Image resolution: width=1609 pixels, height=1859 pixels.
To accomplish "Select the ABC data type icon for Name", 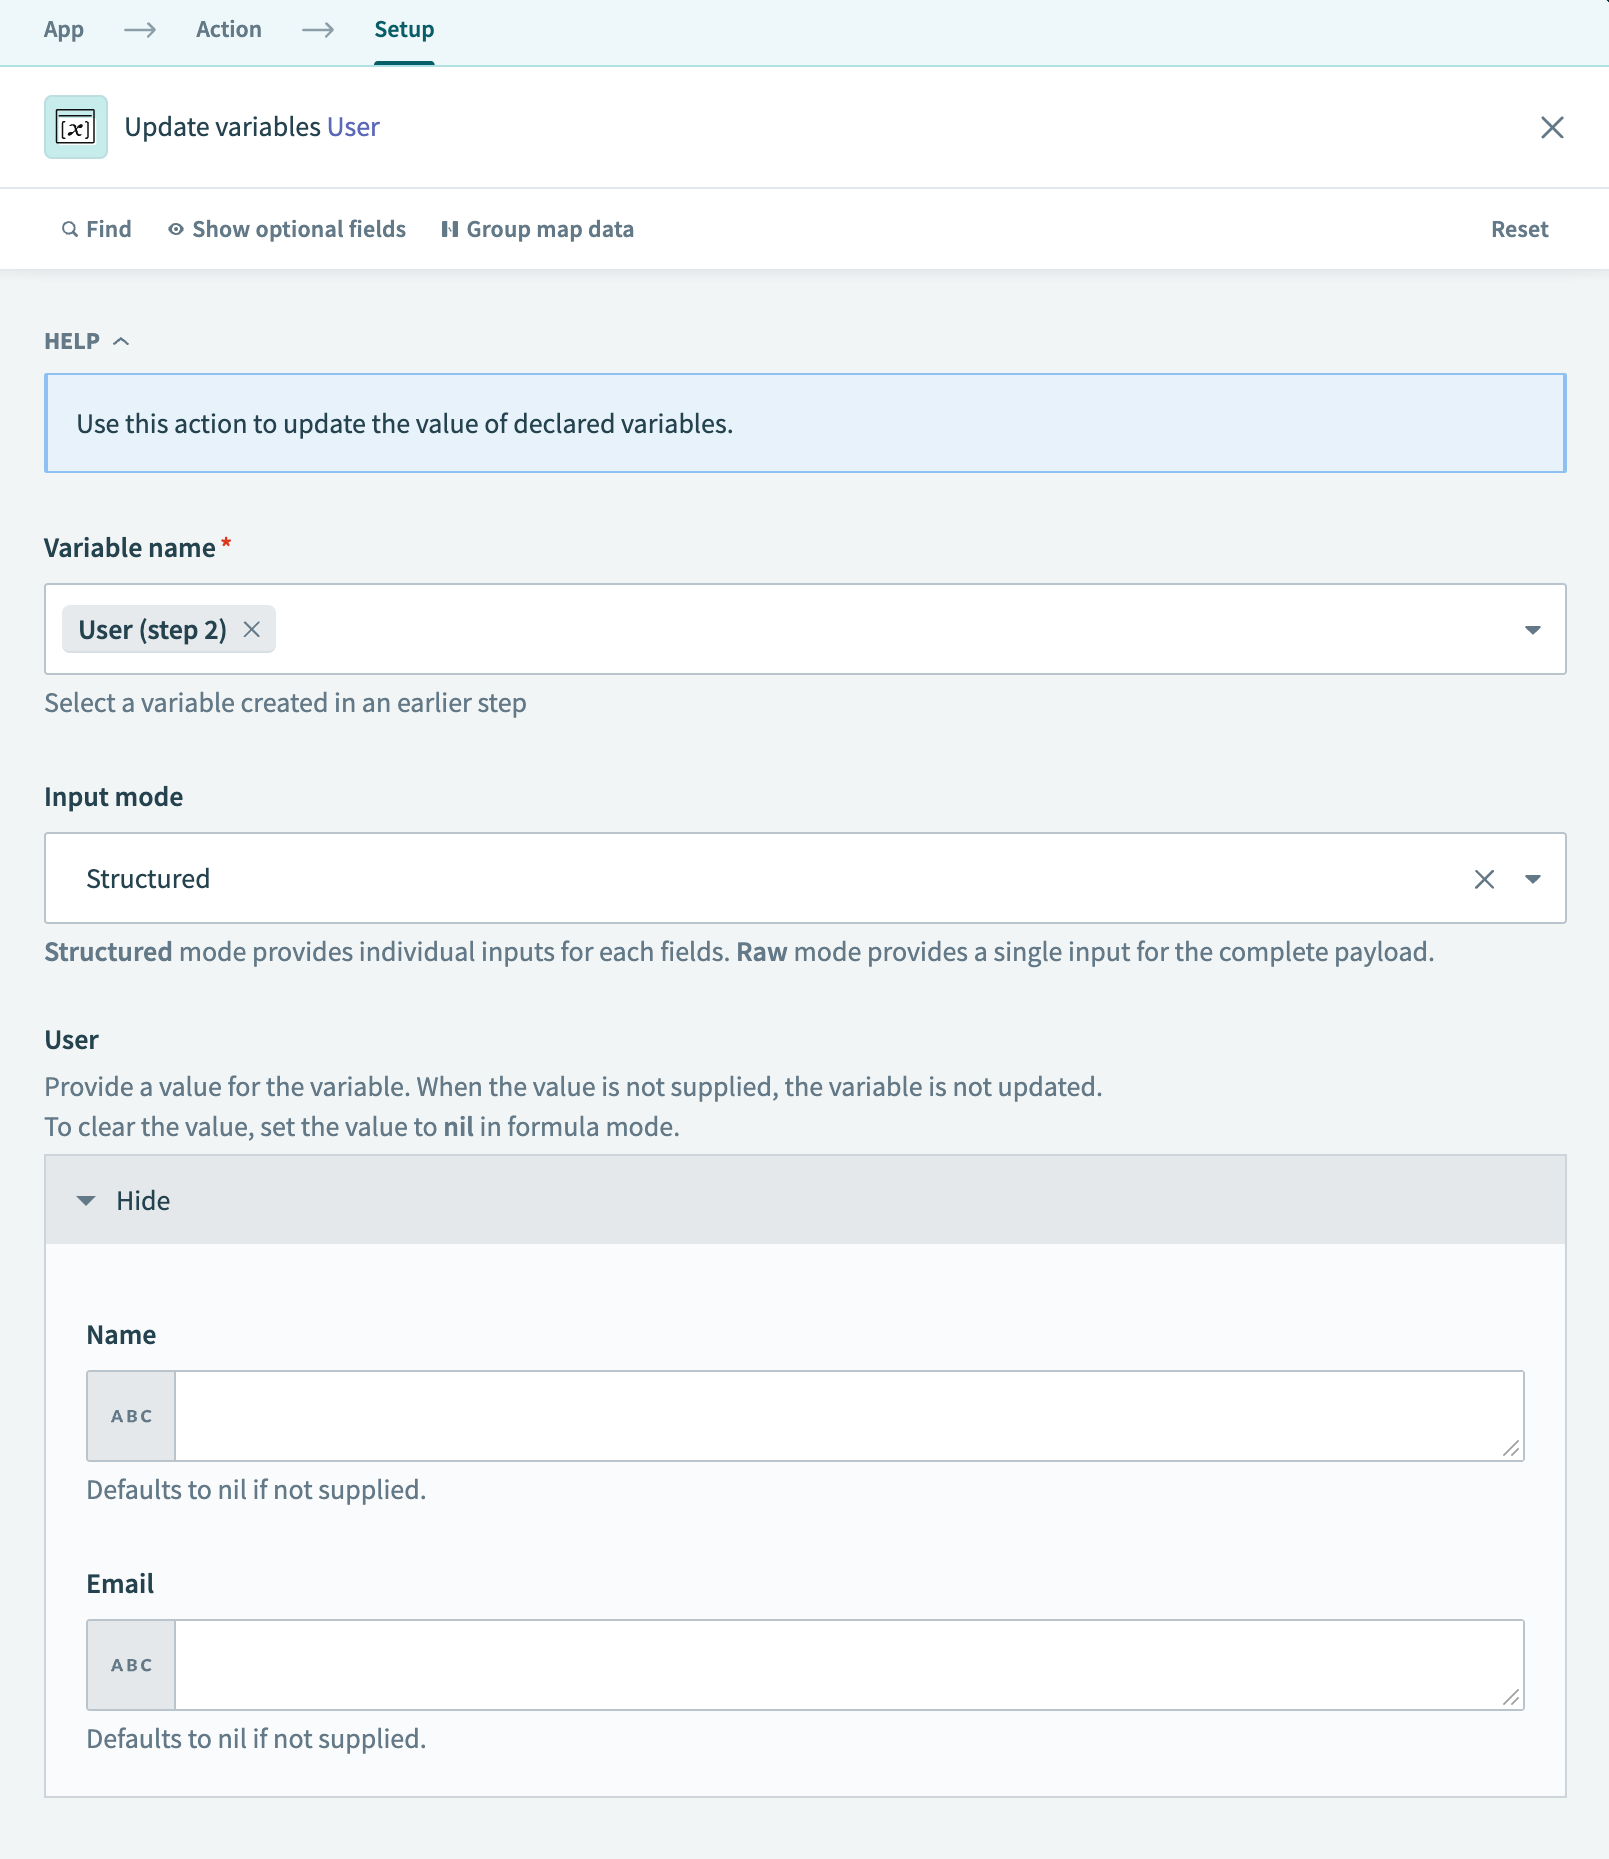I will pos(130,1415).
